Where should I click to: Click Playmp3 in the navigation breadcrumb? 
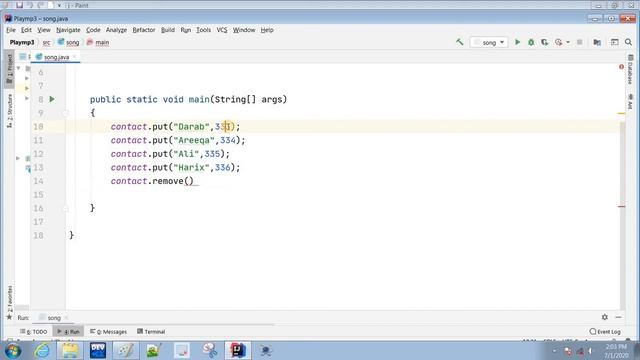click(22, 42)
